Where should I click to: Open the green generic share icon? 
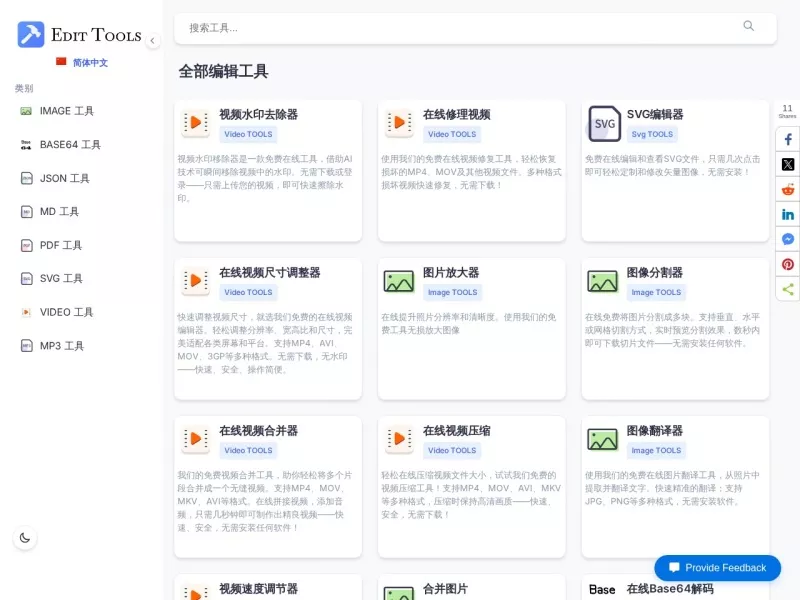pos(788,289)
